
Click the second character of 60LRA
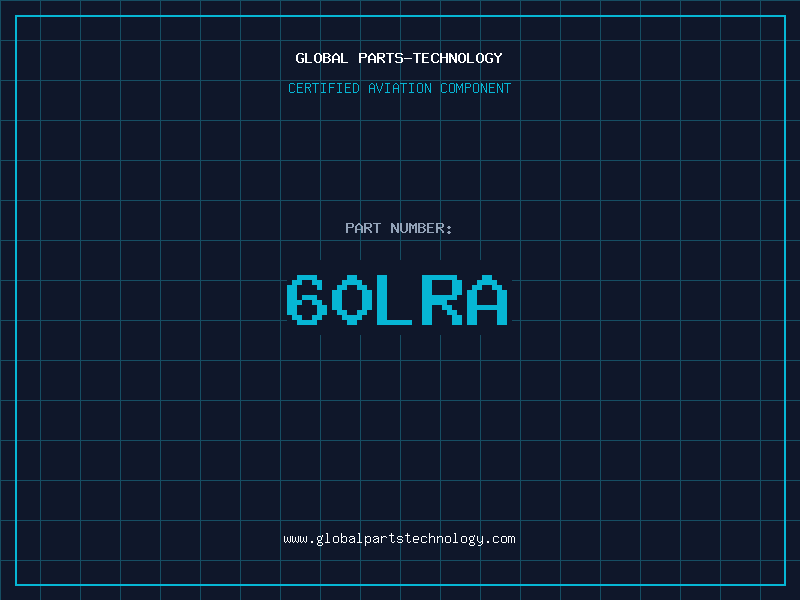(x=352, y=300)
